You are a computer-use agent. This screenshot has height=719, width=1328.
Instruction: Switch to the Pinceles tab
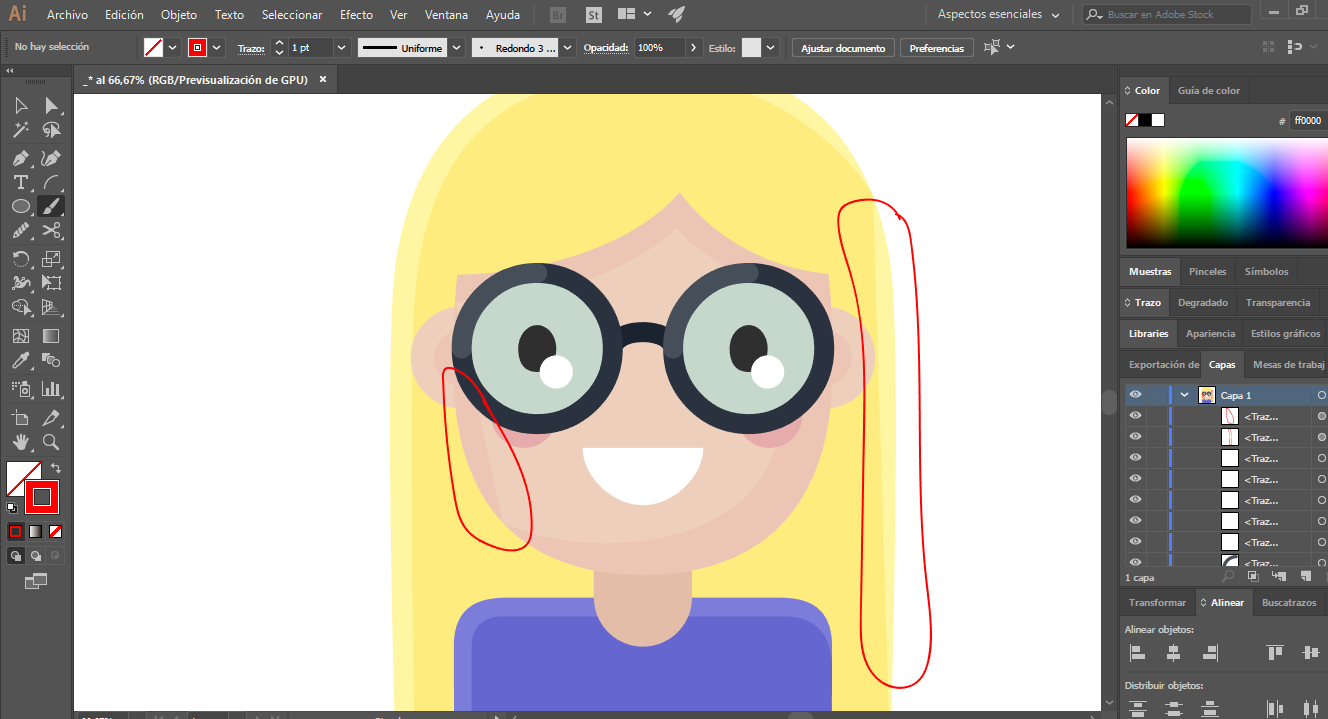(x=1207, y=271)
